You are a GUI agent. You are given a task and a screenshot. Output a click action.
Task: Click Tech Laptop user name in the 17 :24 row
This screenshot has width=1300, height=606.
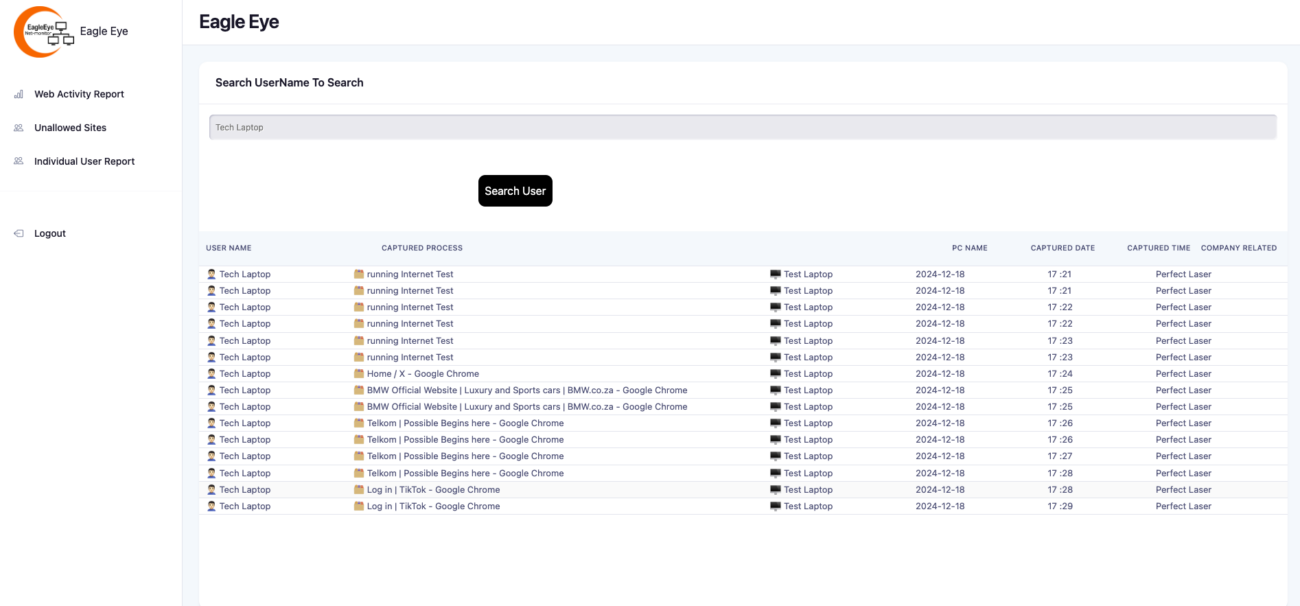pyautogui.click(x=245, y=374)
